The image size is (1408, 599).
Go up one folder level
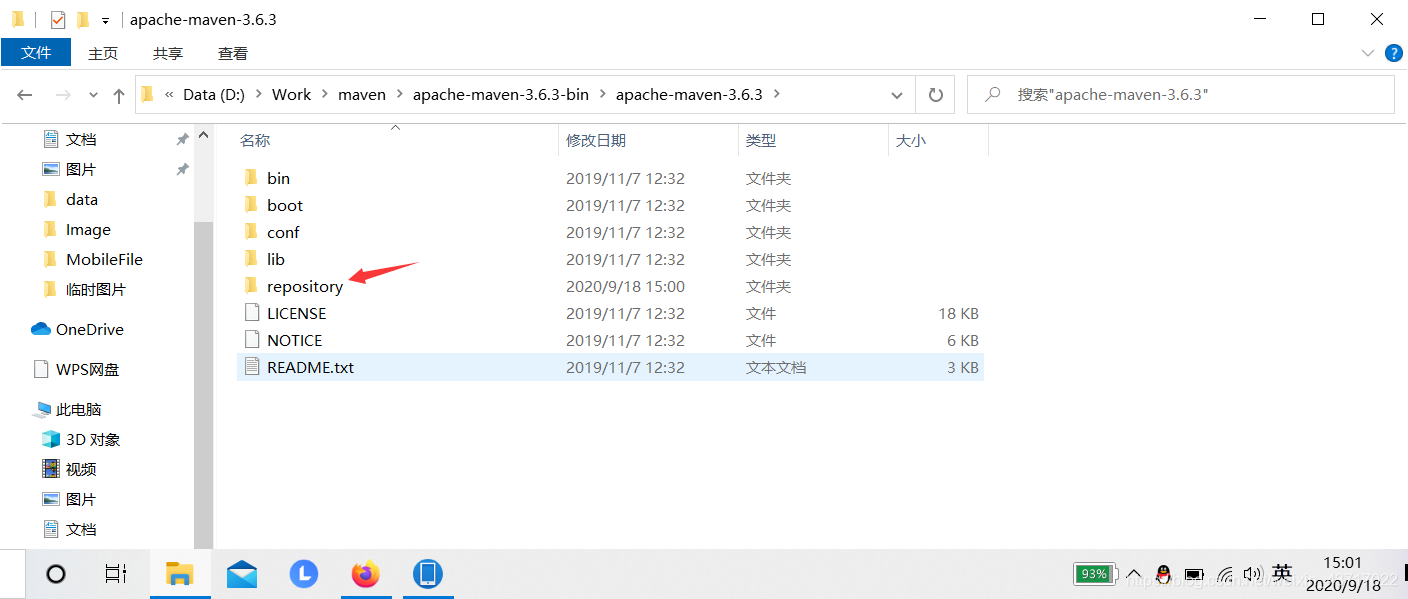(119, 95)
